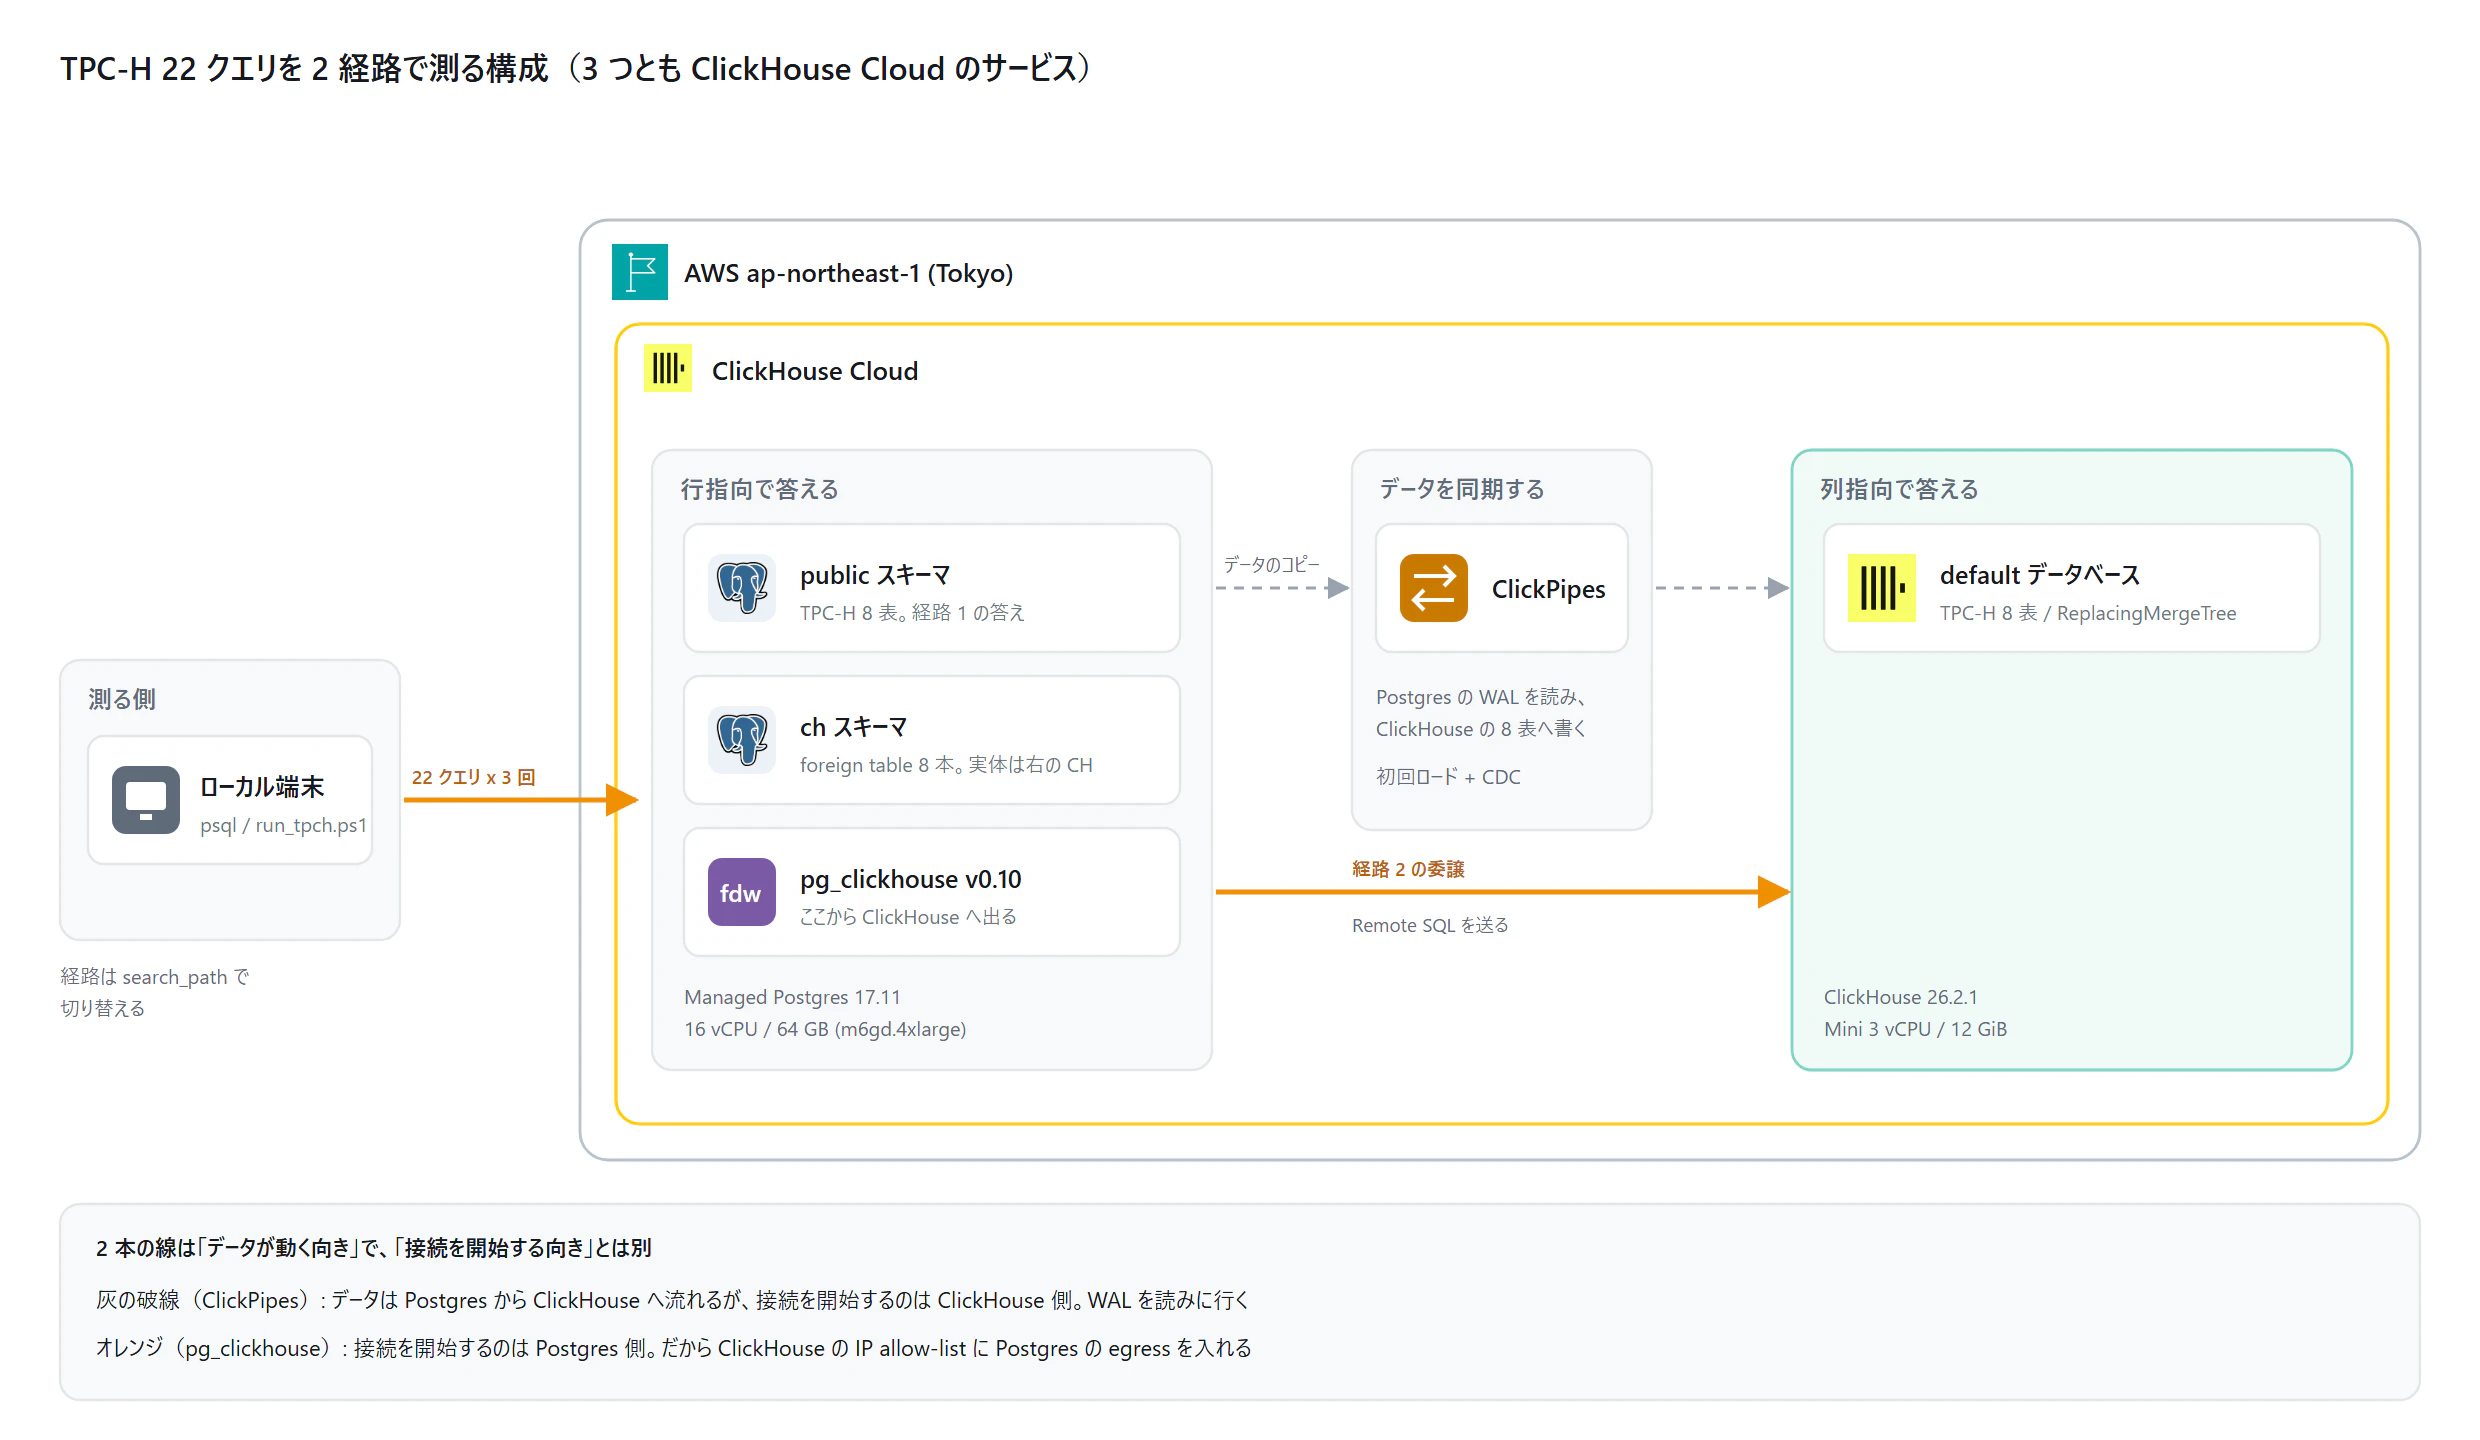Click the foreign table 8 本 subtitle
The width and height of the screenshot is (2480, 1440).
946,765
